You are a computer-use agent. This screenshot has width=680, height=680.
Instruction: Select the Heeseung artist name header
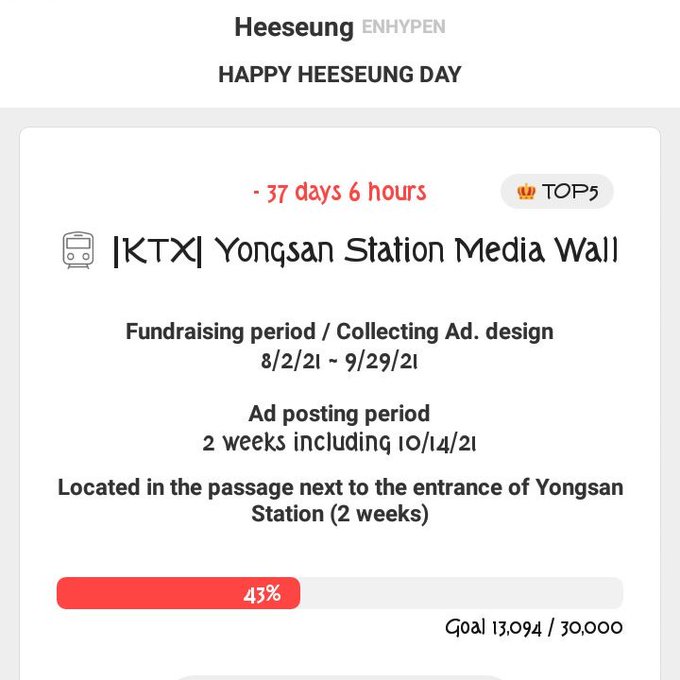294,27
